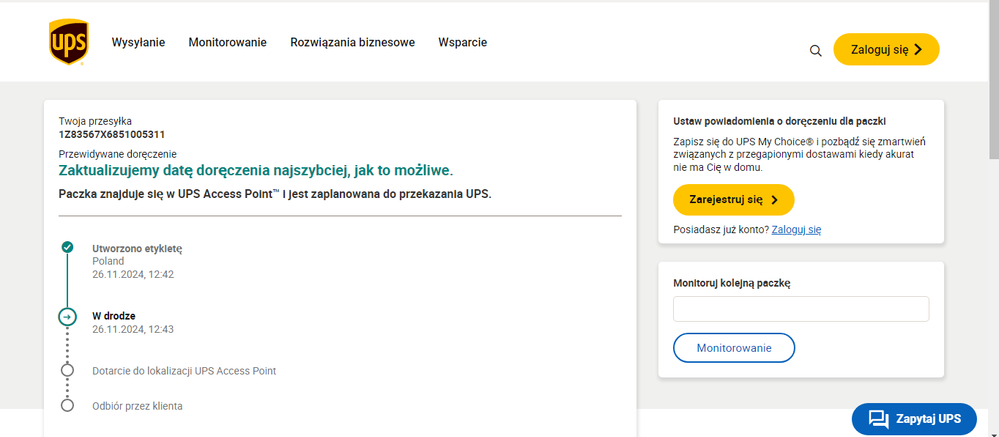Screen dimensions: 999x437
Task: Click the arrow 'W drodze' status marker
Action: click(67, 317)
